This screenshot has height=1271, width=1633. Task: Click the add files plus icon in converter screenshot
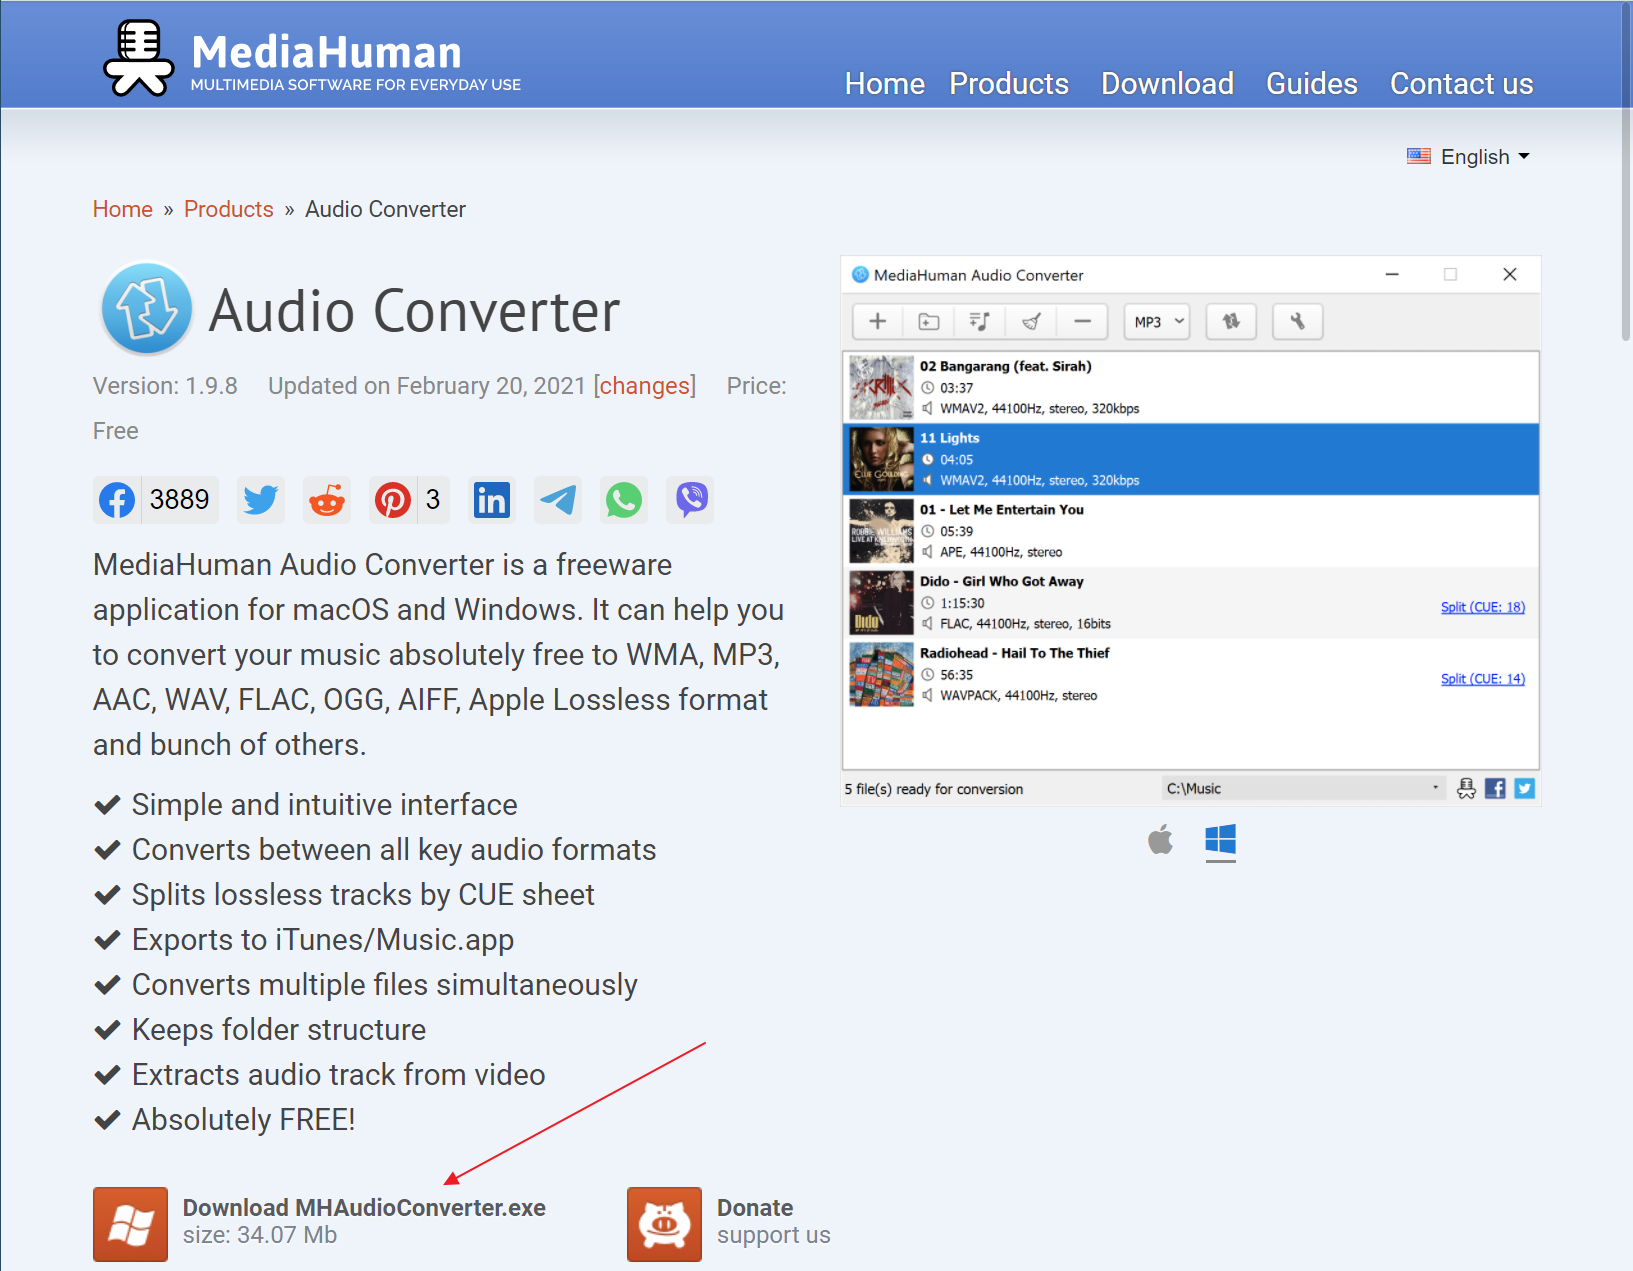pos(877,321)
